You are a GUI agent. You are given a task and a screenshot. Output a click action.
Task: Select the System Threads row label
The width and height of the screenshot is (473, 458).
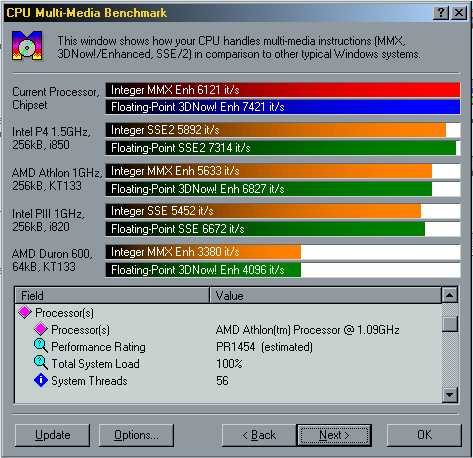click(x=89, y=381)
